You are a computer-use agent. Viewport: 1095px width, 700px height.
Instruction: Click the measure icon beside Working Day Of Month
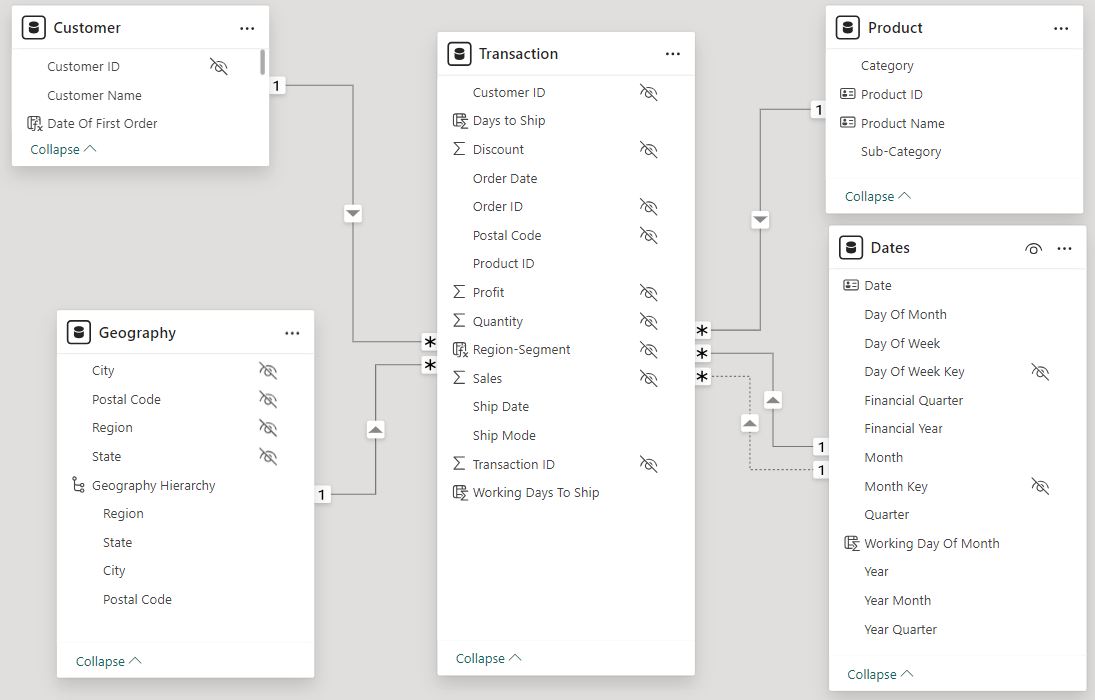coord(852,543)
